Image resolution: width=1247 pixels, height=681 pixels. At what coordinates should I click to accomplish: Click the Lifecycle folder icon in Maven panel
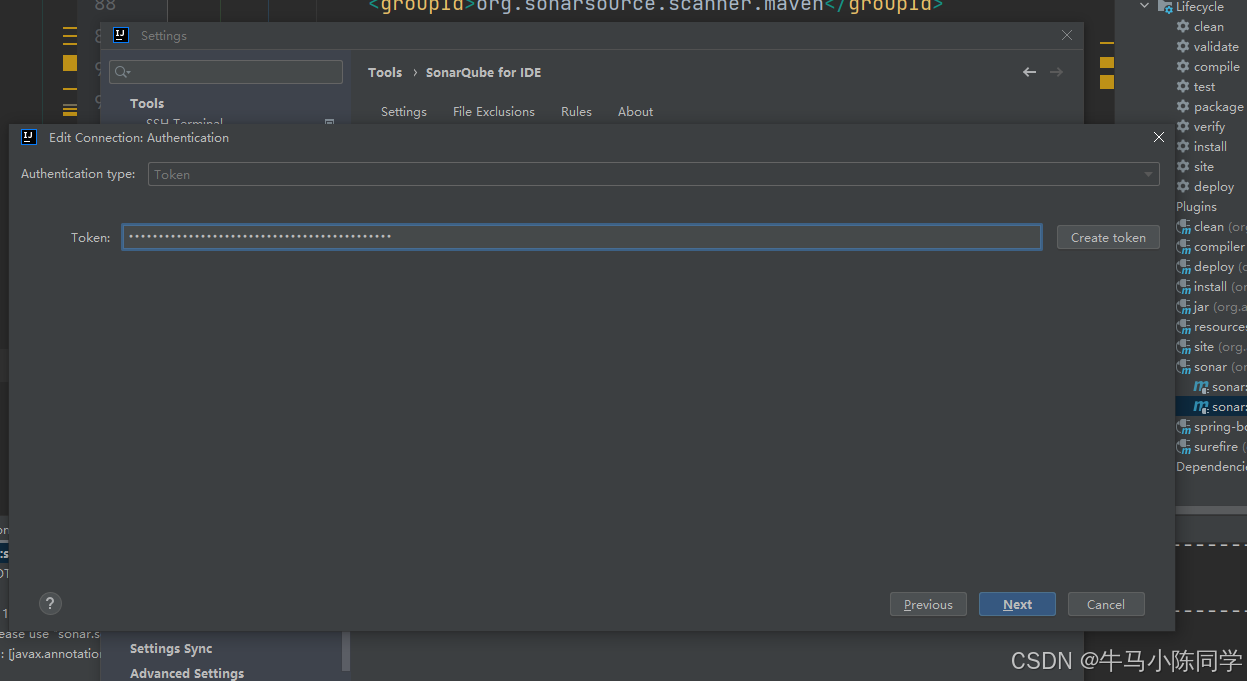[x=1165, y=7]
